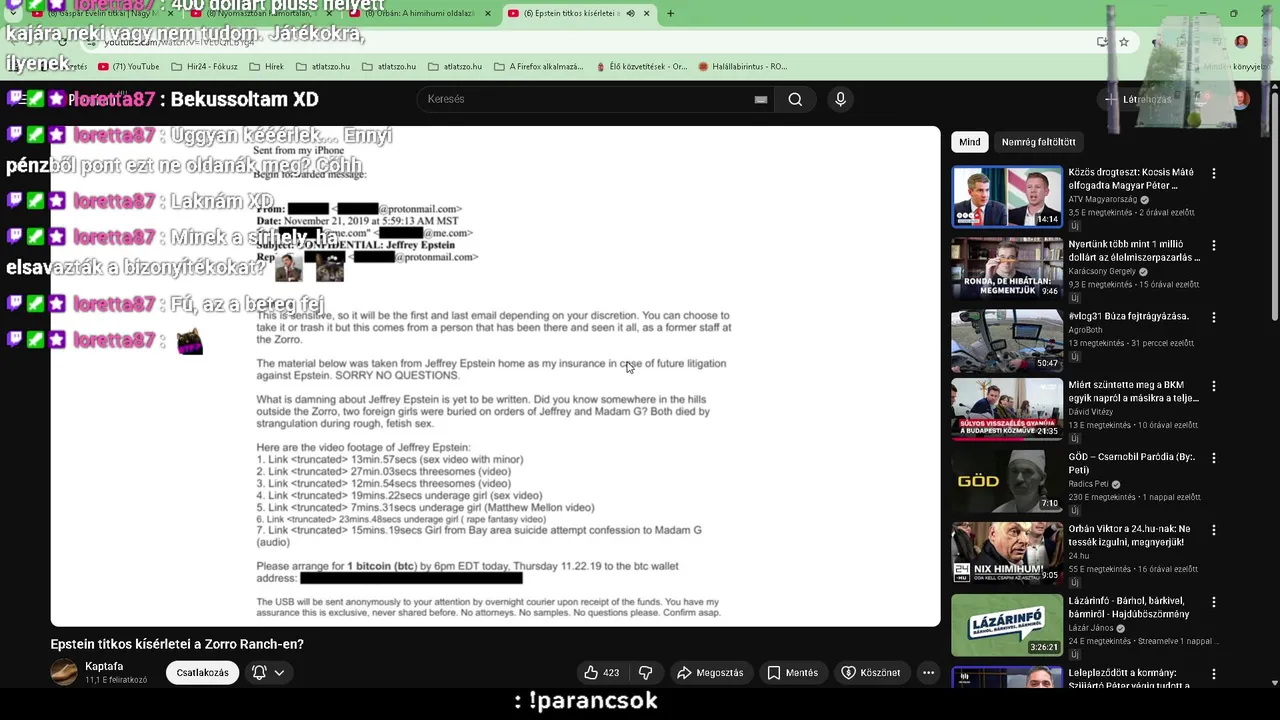The height and width of the screenshot is (720, 1280).
Task: Open options for Közös drogteszt video
Action: click(1214, 173)
